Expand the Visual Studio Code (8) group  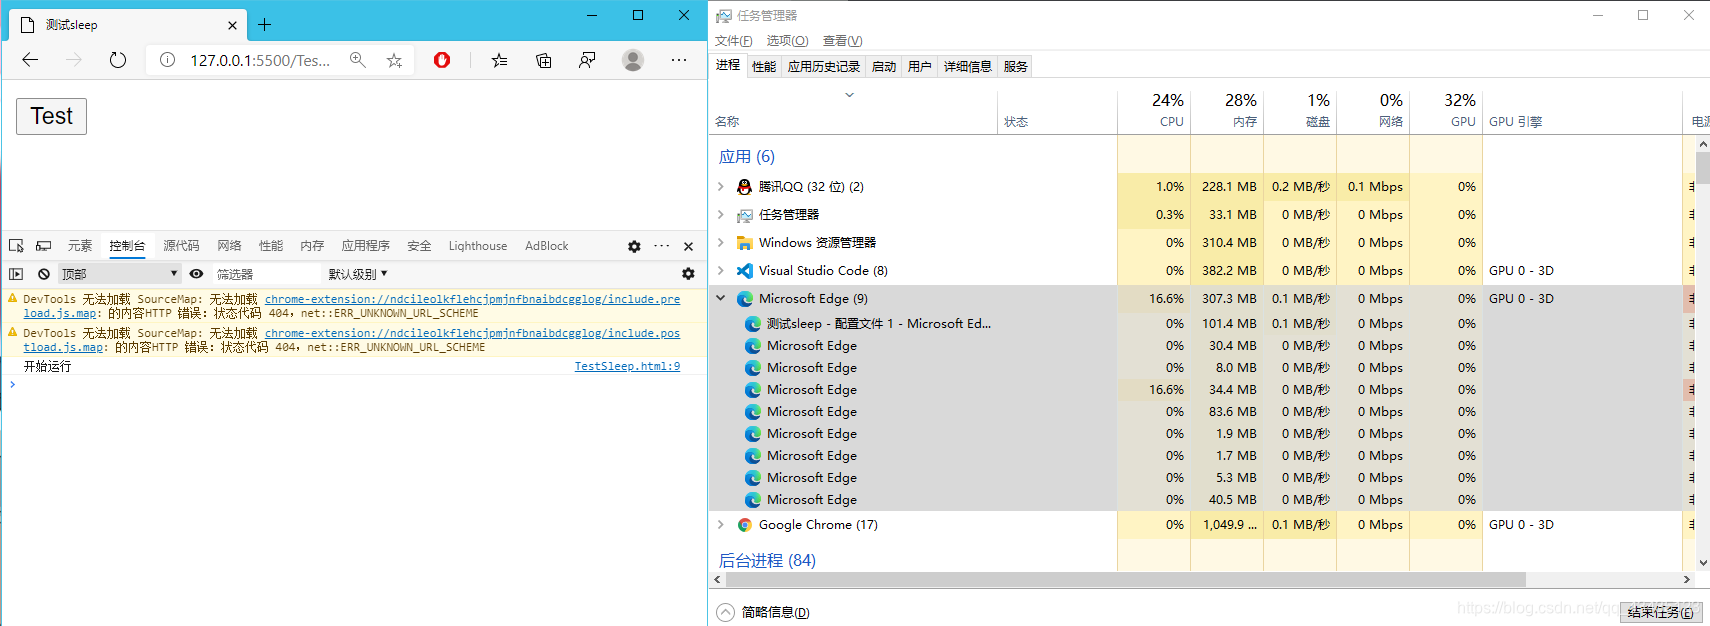coord(720,271)
